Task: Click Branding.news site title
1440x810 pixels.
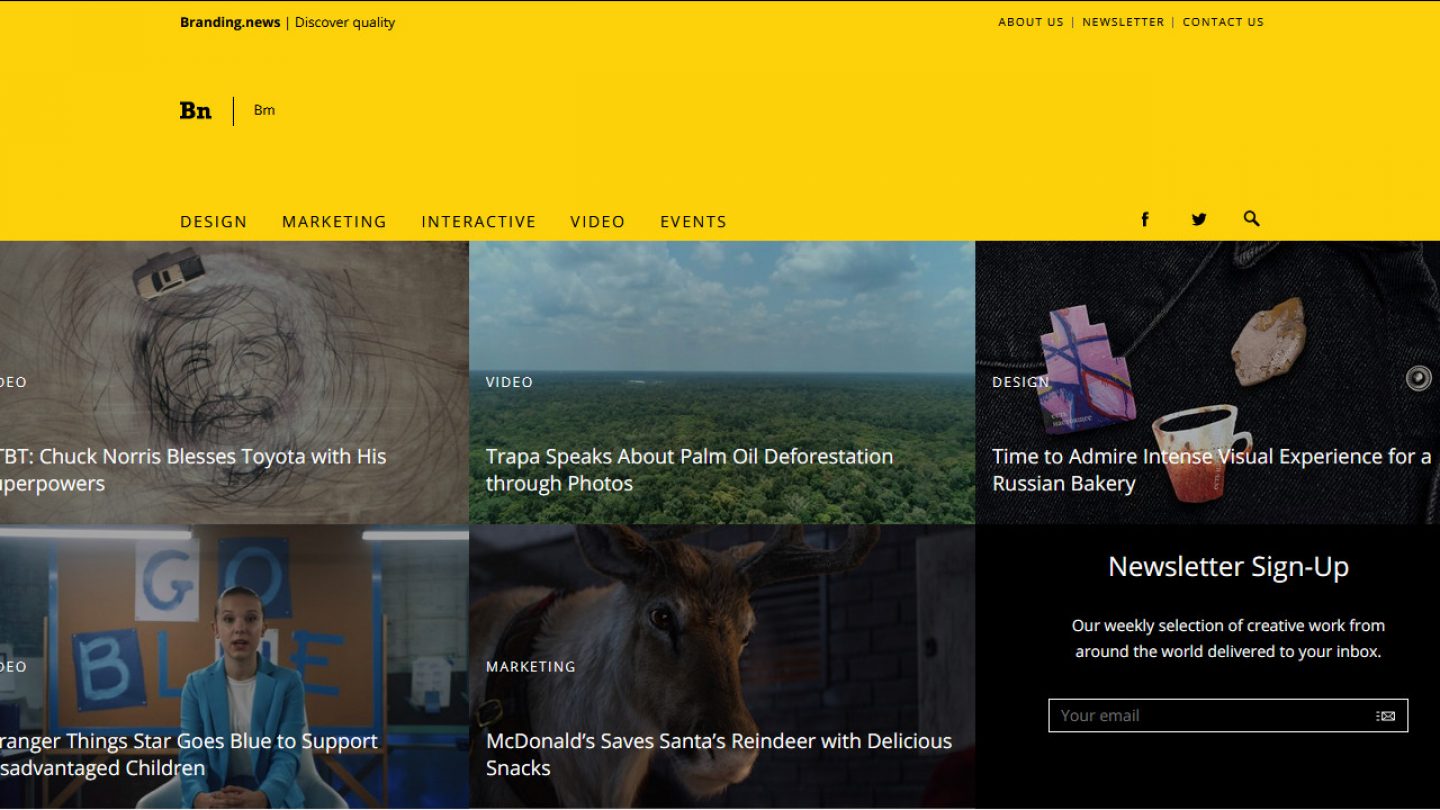Action: point(230,22)
